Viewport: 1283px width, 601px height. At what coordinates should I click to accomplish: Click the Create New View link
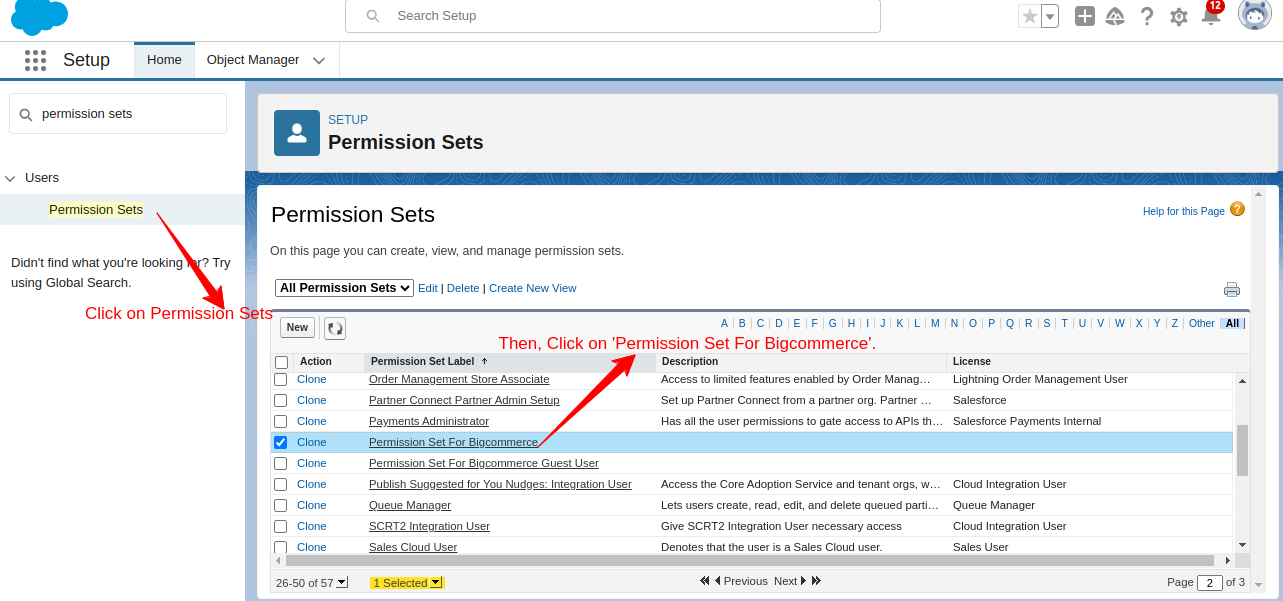[533, 288]
